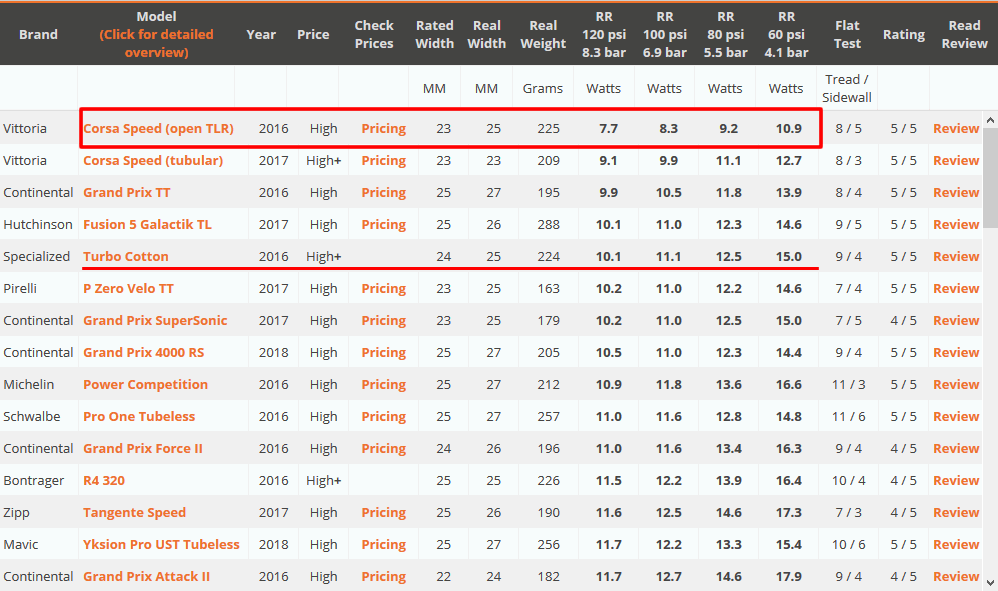
Task: Read Review of Power Competition
Action: coord(956,384)
